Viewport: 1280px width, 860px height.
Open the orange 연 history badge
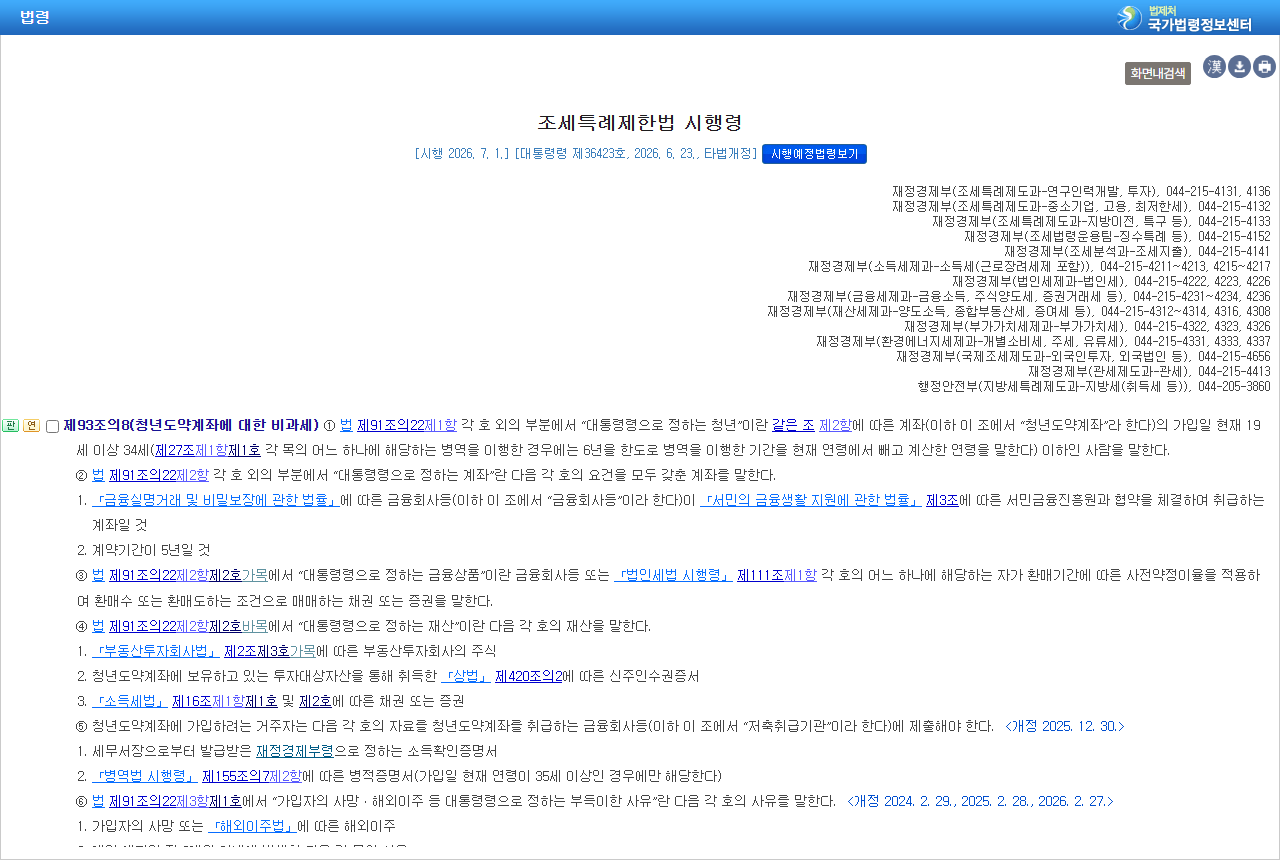tap(31, 426)
